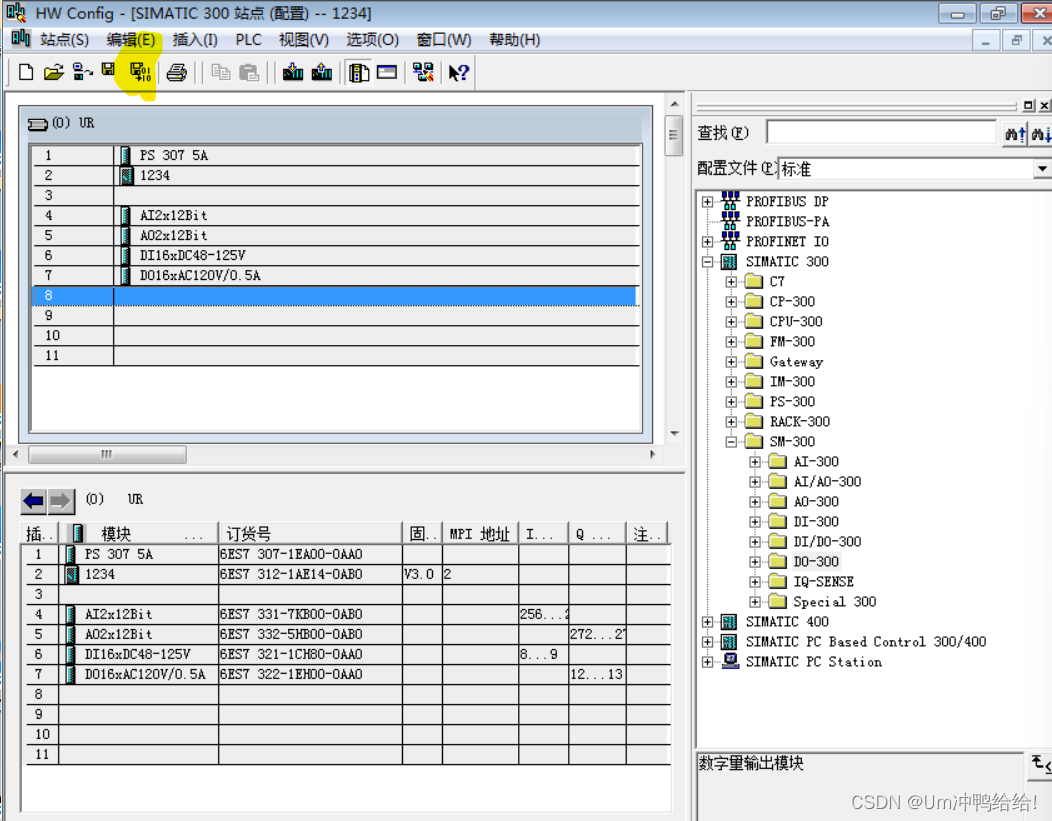Open the 配置文件 profile dropdown

pos(1041,168)
